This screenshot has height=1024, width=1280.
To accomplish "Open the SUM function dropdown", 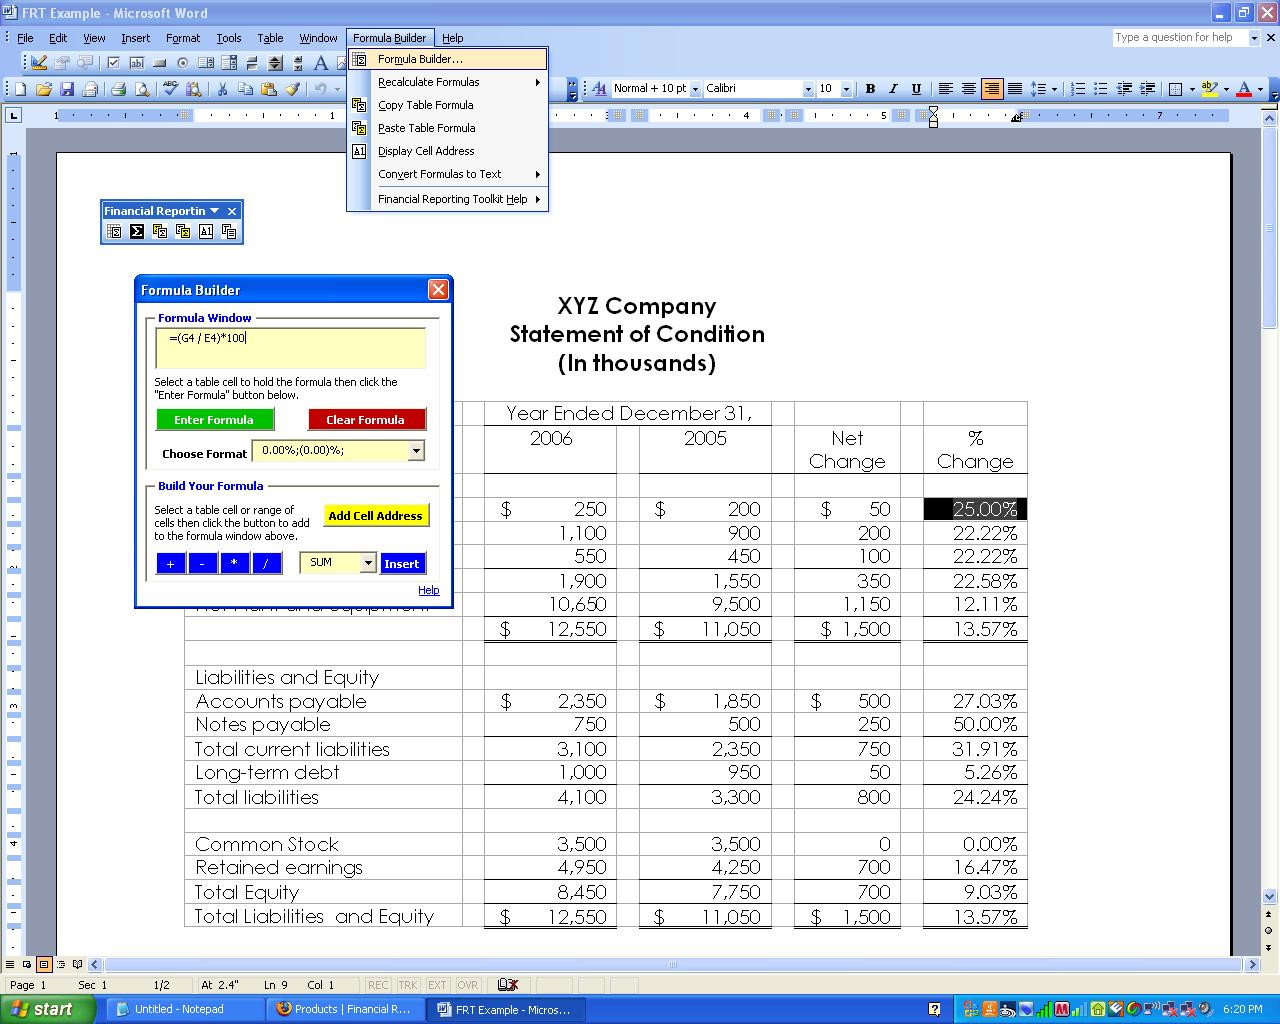I will [368, 563].
